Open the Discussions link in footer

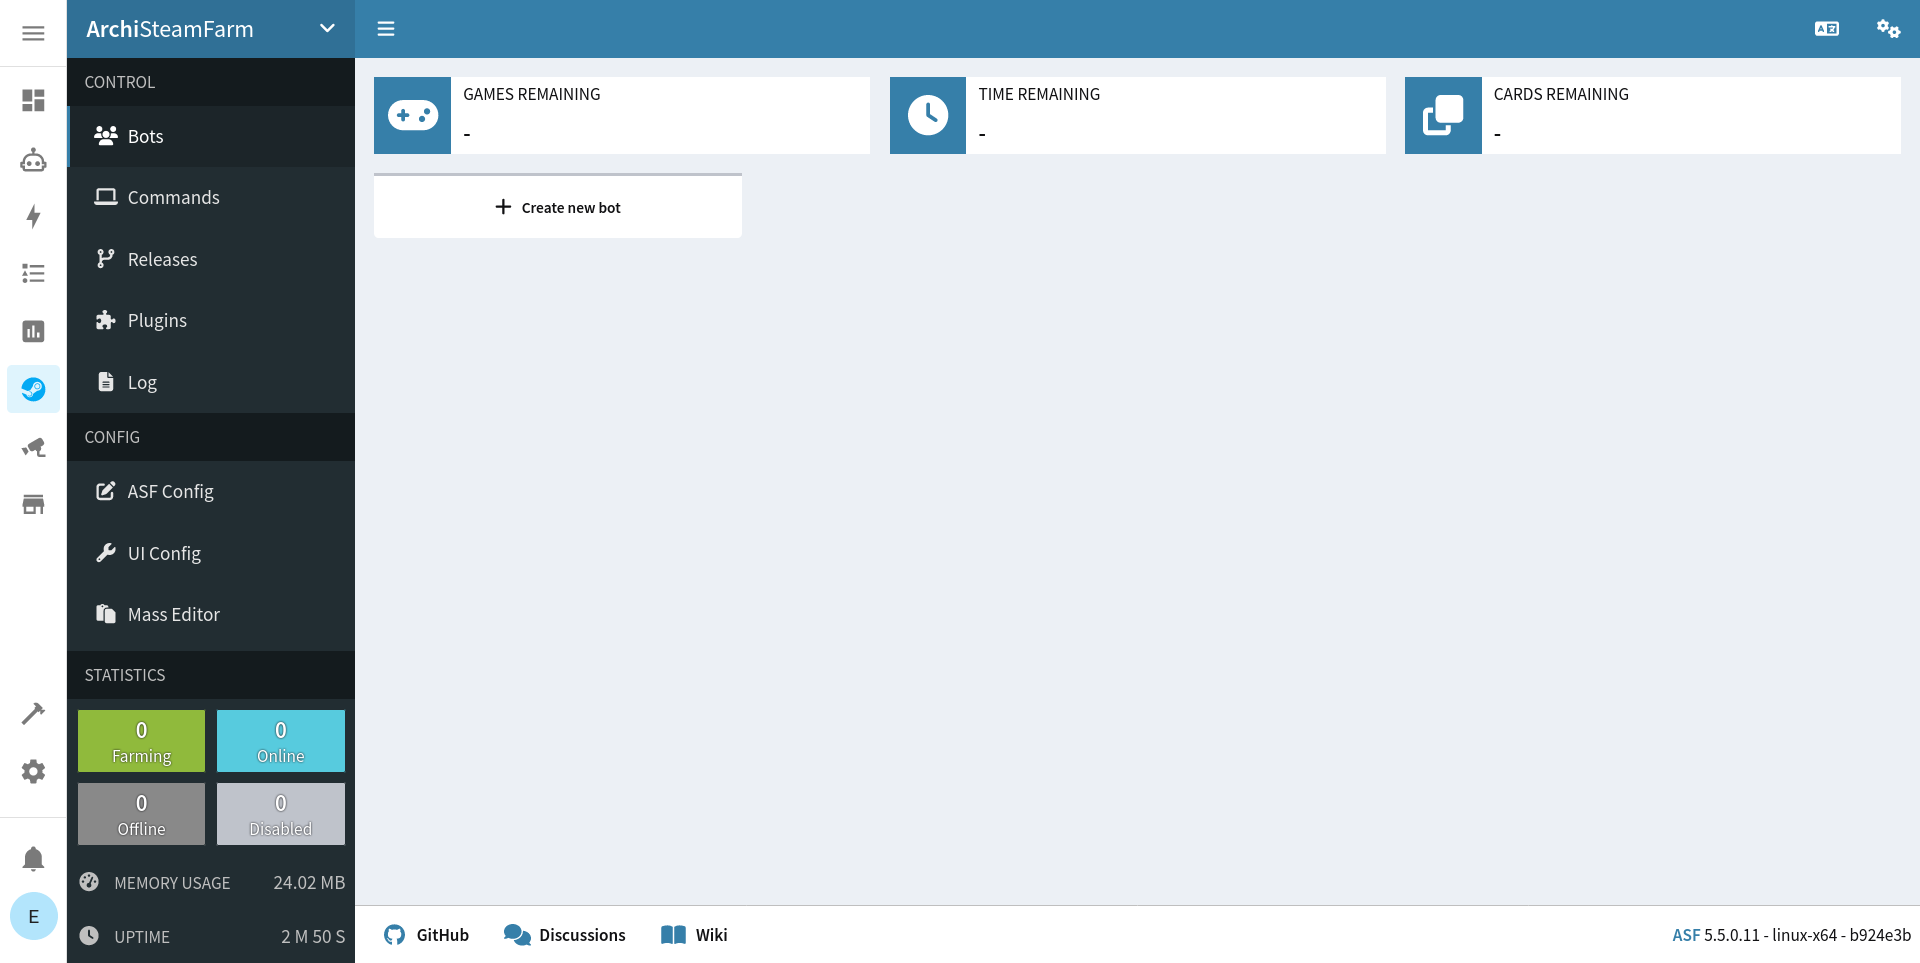click(x=565, y=935)
